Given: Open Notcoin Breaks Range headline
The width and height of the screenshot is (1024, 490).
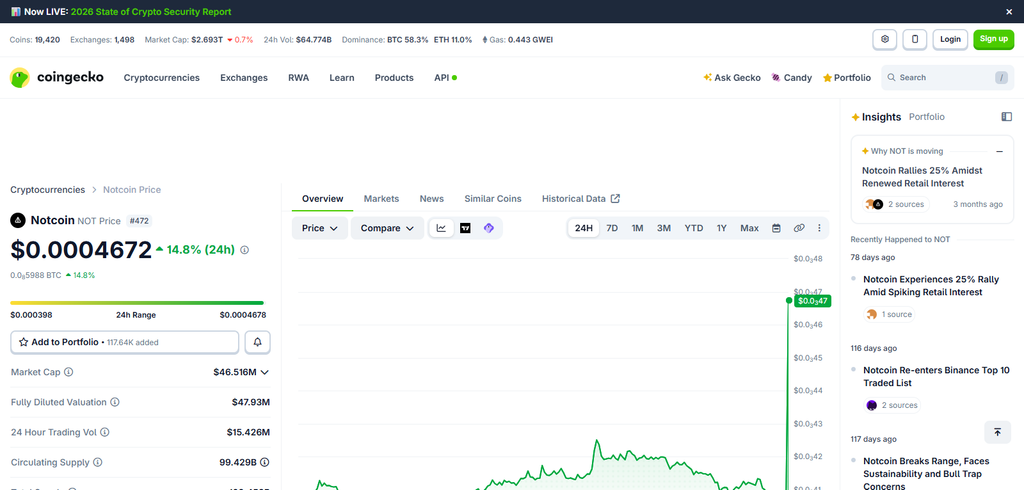Looking at the screenshot, I should [x=927, y=474].
